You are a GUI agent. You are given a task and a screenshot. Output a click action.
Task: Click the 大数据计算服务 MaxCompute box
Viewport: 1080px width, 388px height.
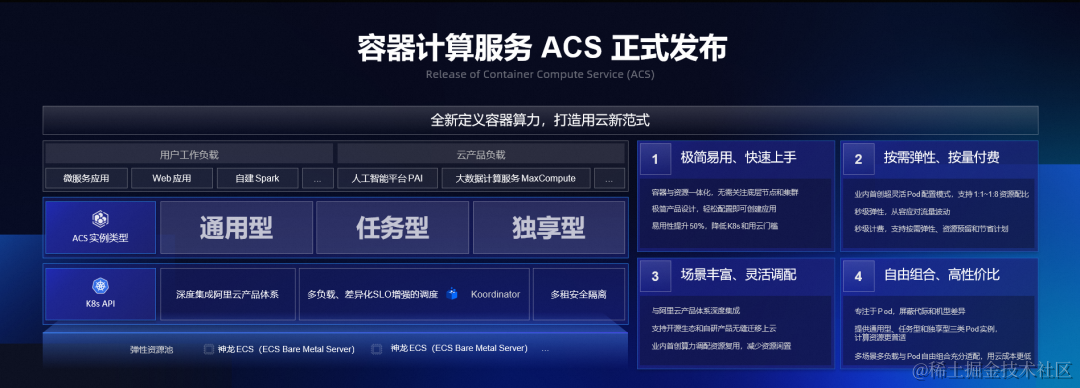pos(516,178)
